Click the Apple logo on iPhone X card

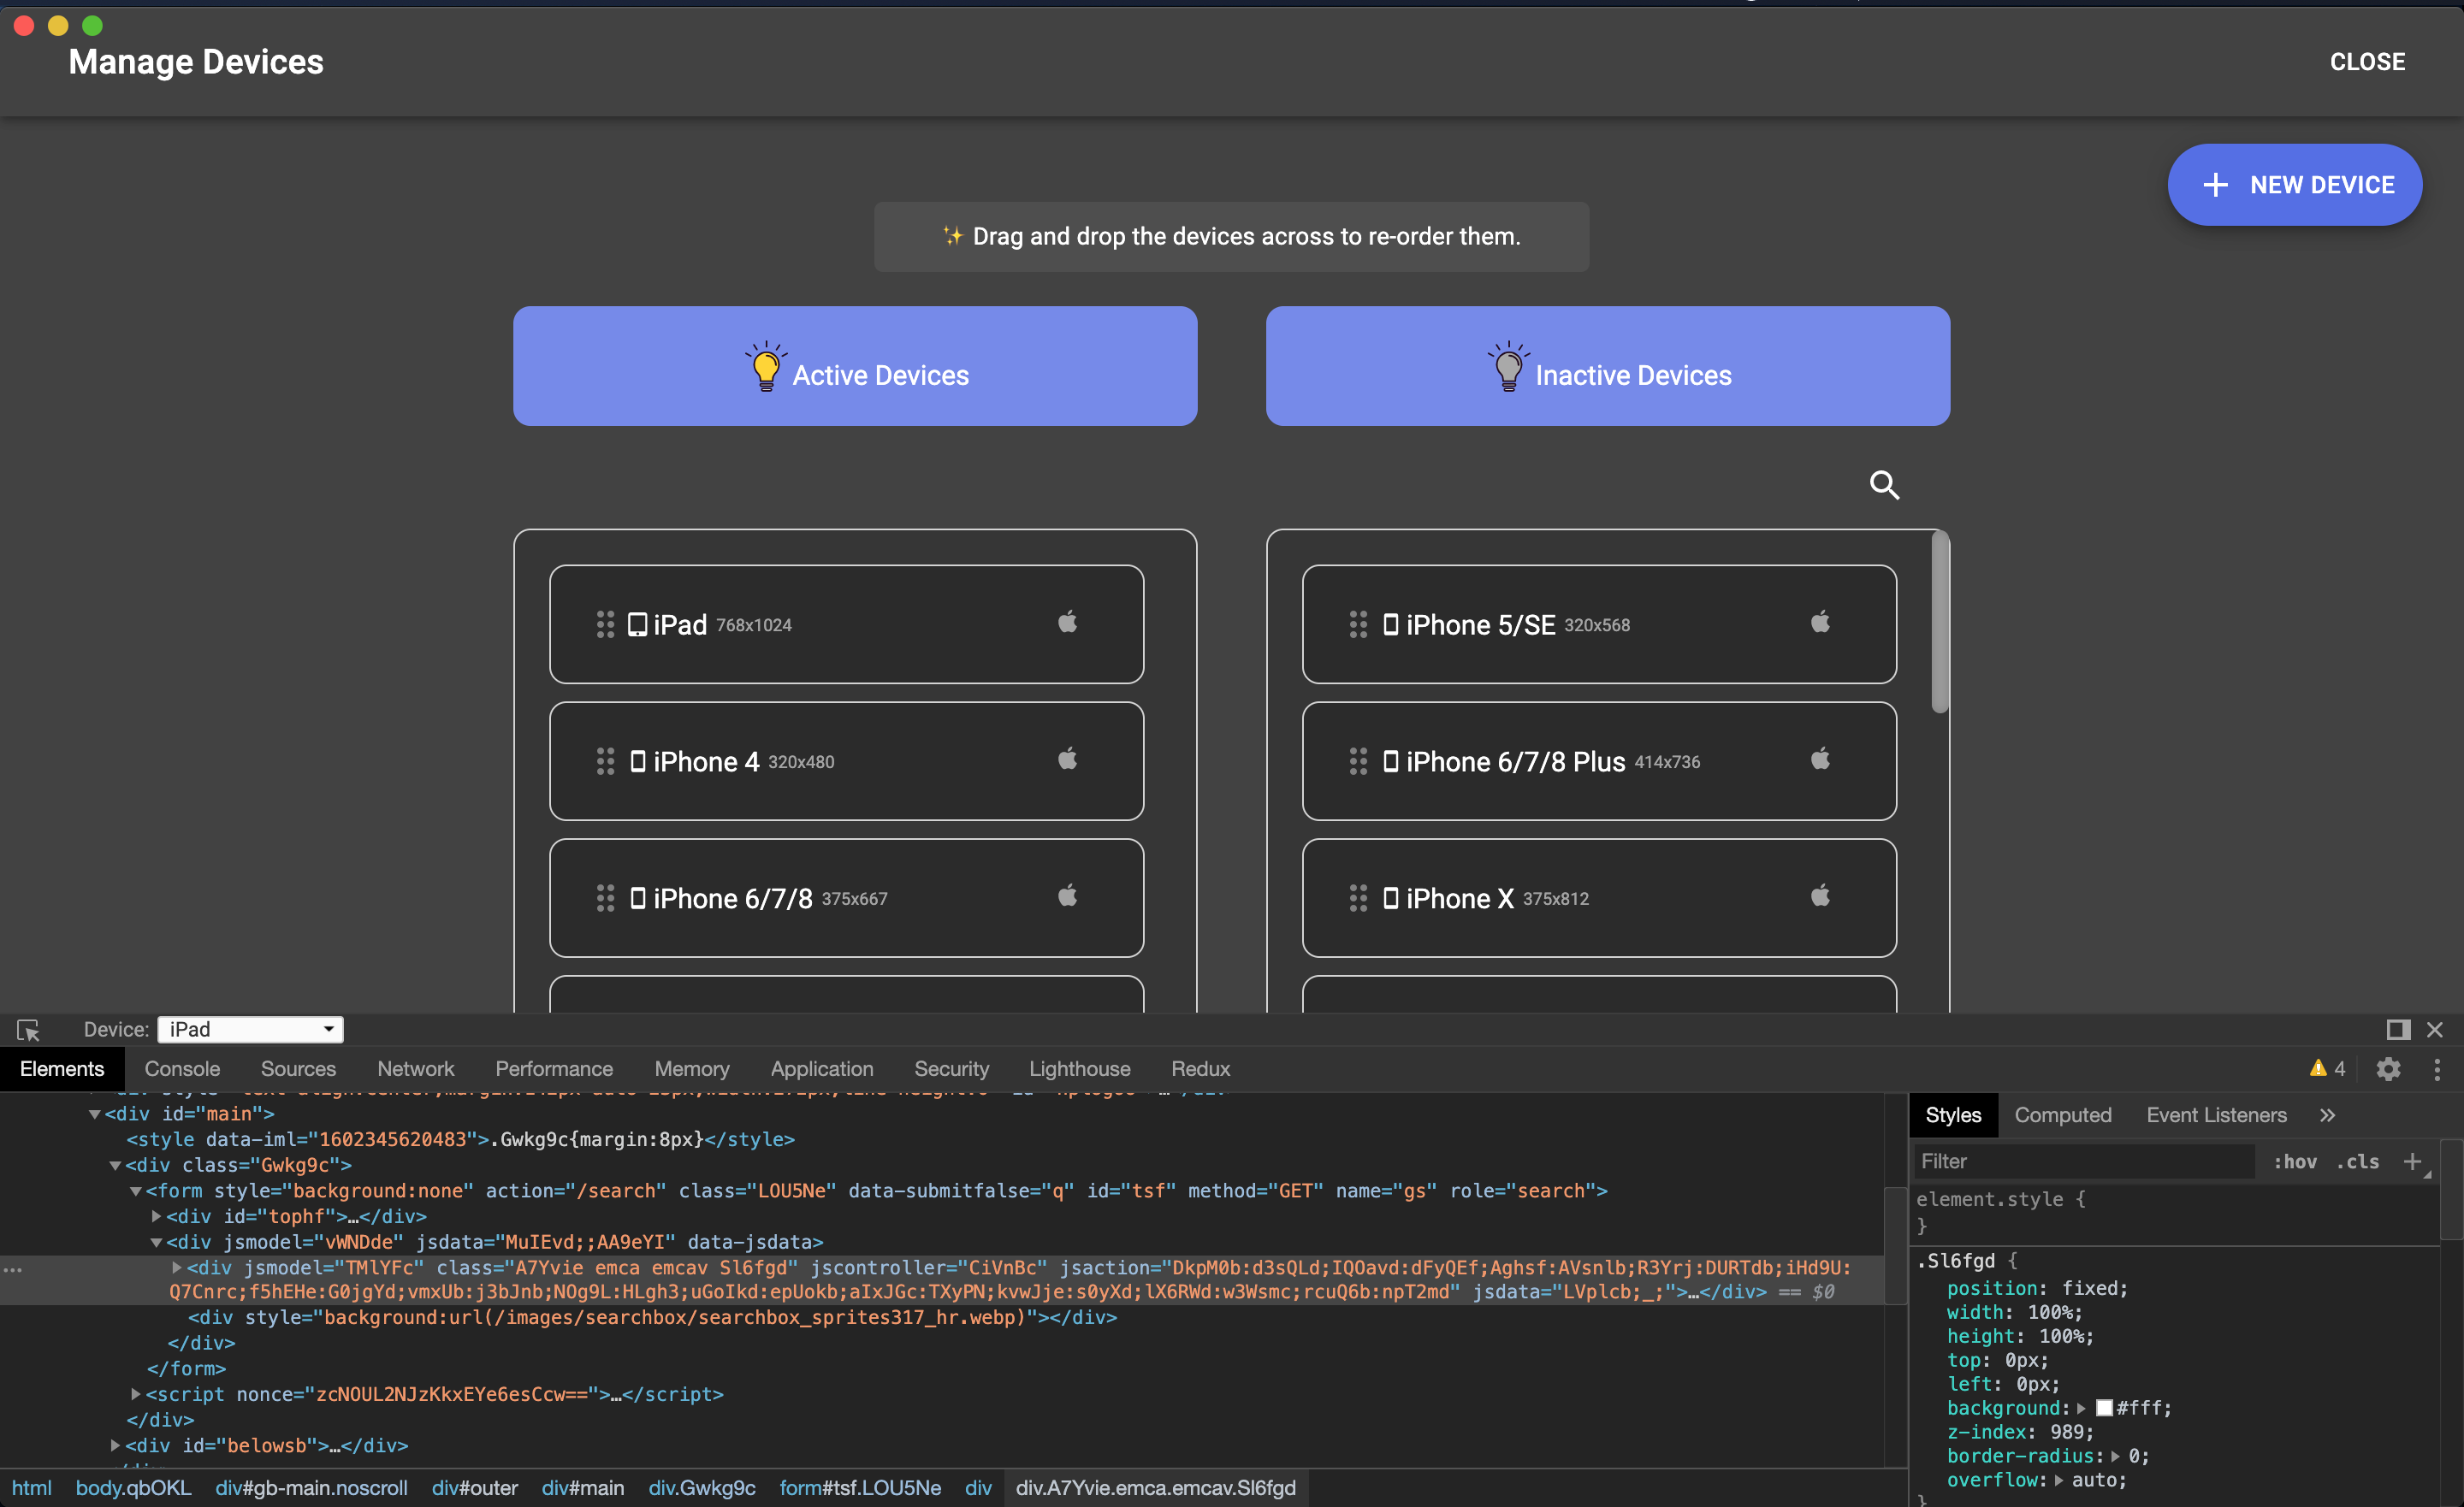pos(1820,895)
